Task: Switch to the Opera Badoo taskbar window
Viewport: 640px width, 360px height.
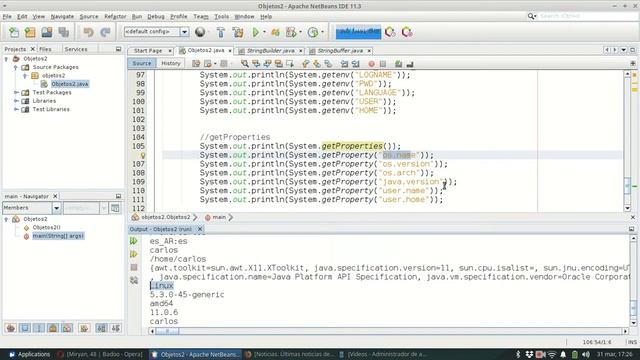Action: tap(100, 354)
